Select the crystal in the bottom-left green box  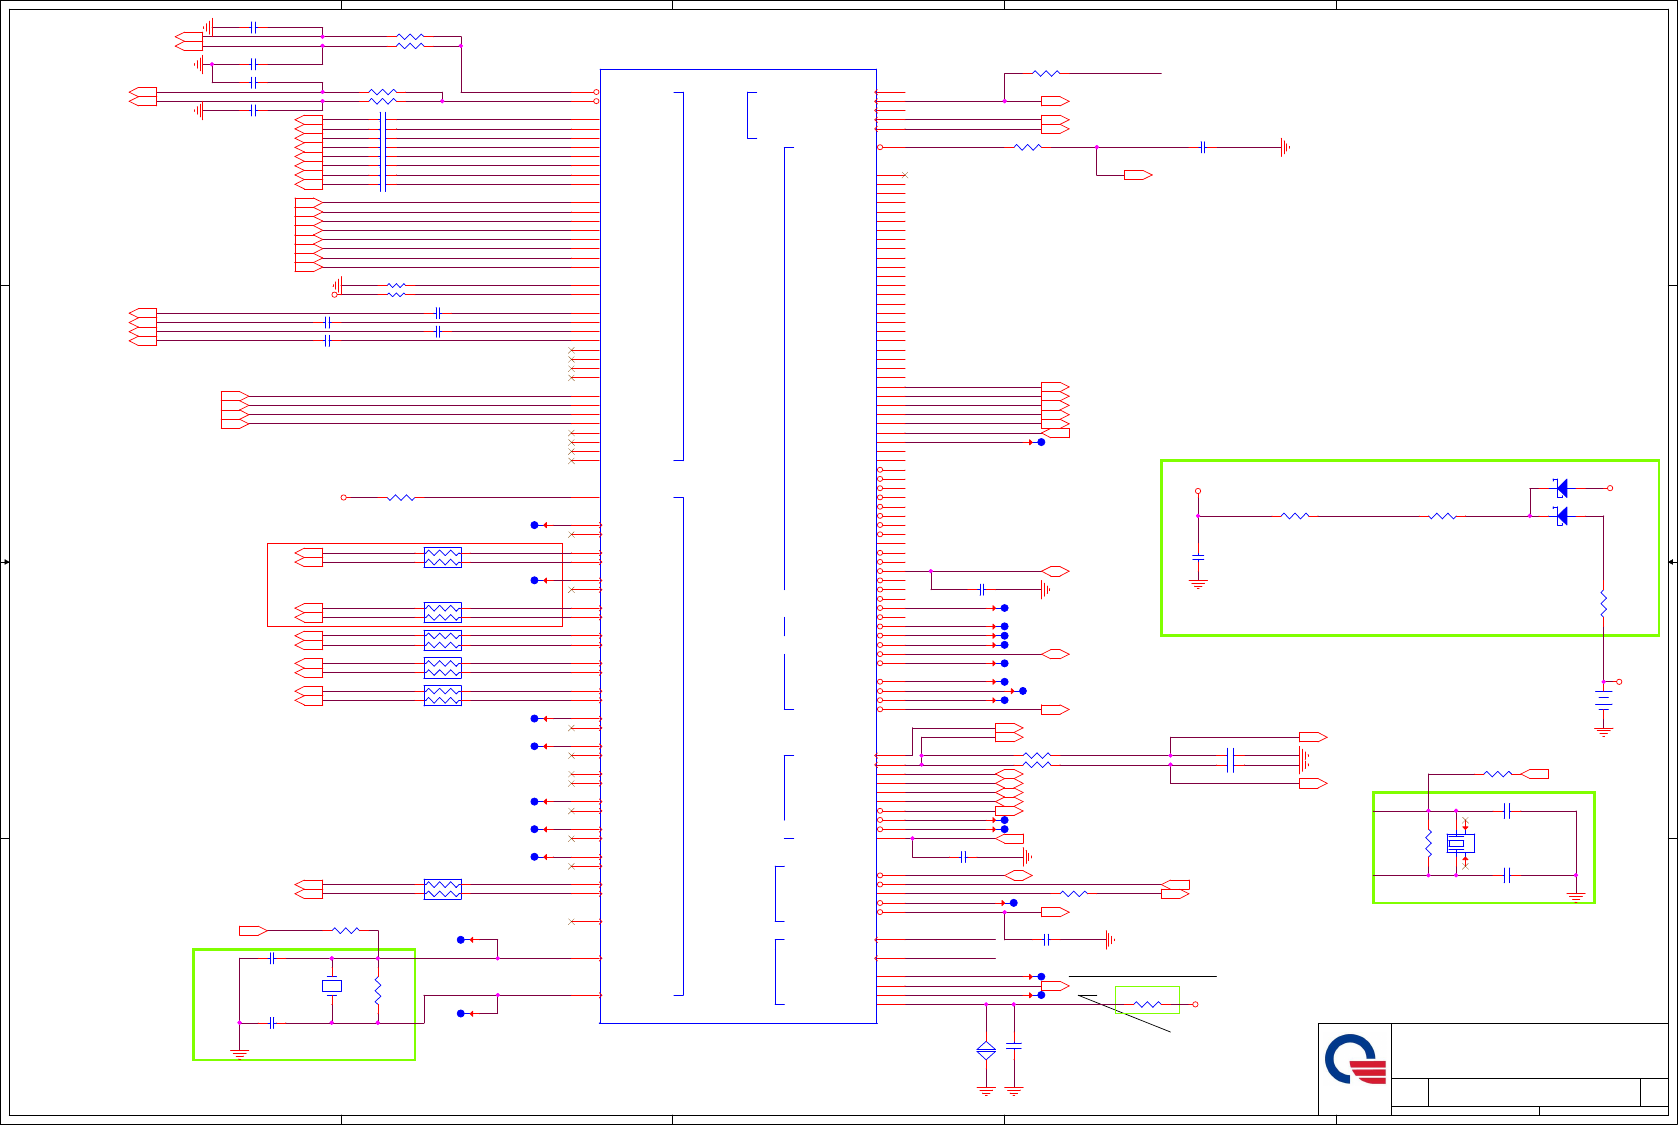[332, 986]
